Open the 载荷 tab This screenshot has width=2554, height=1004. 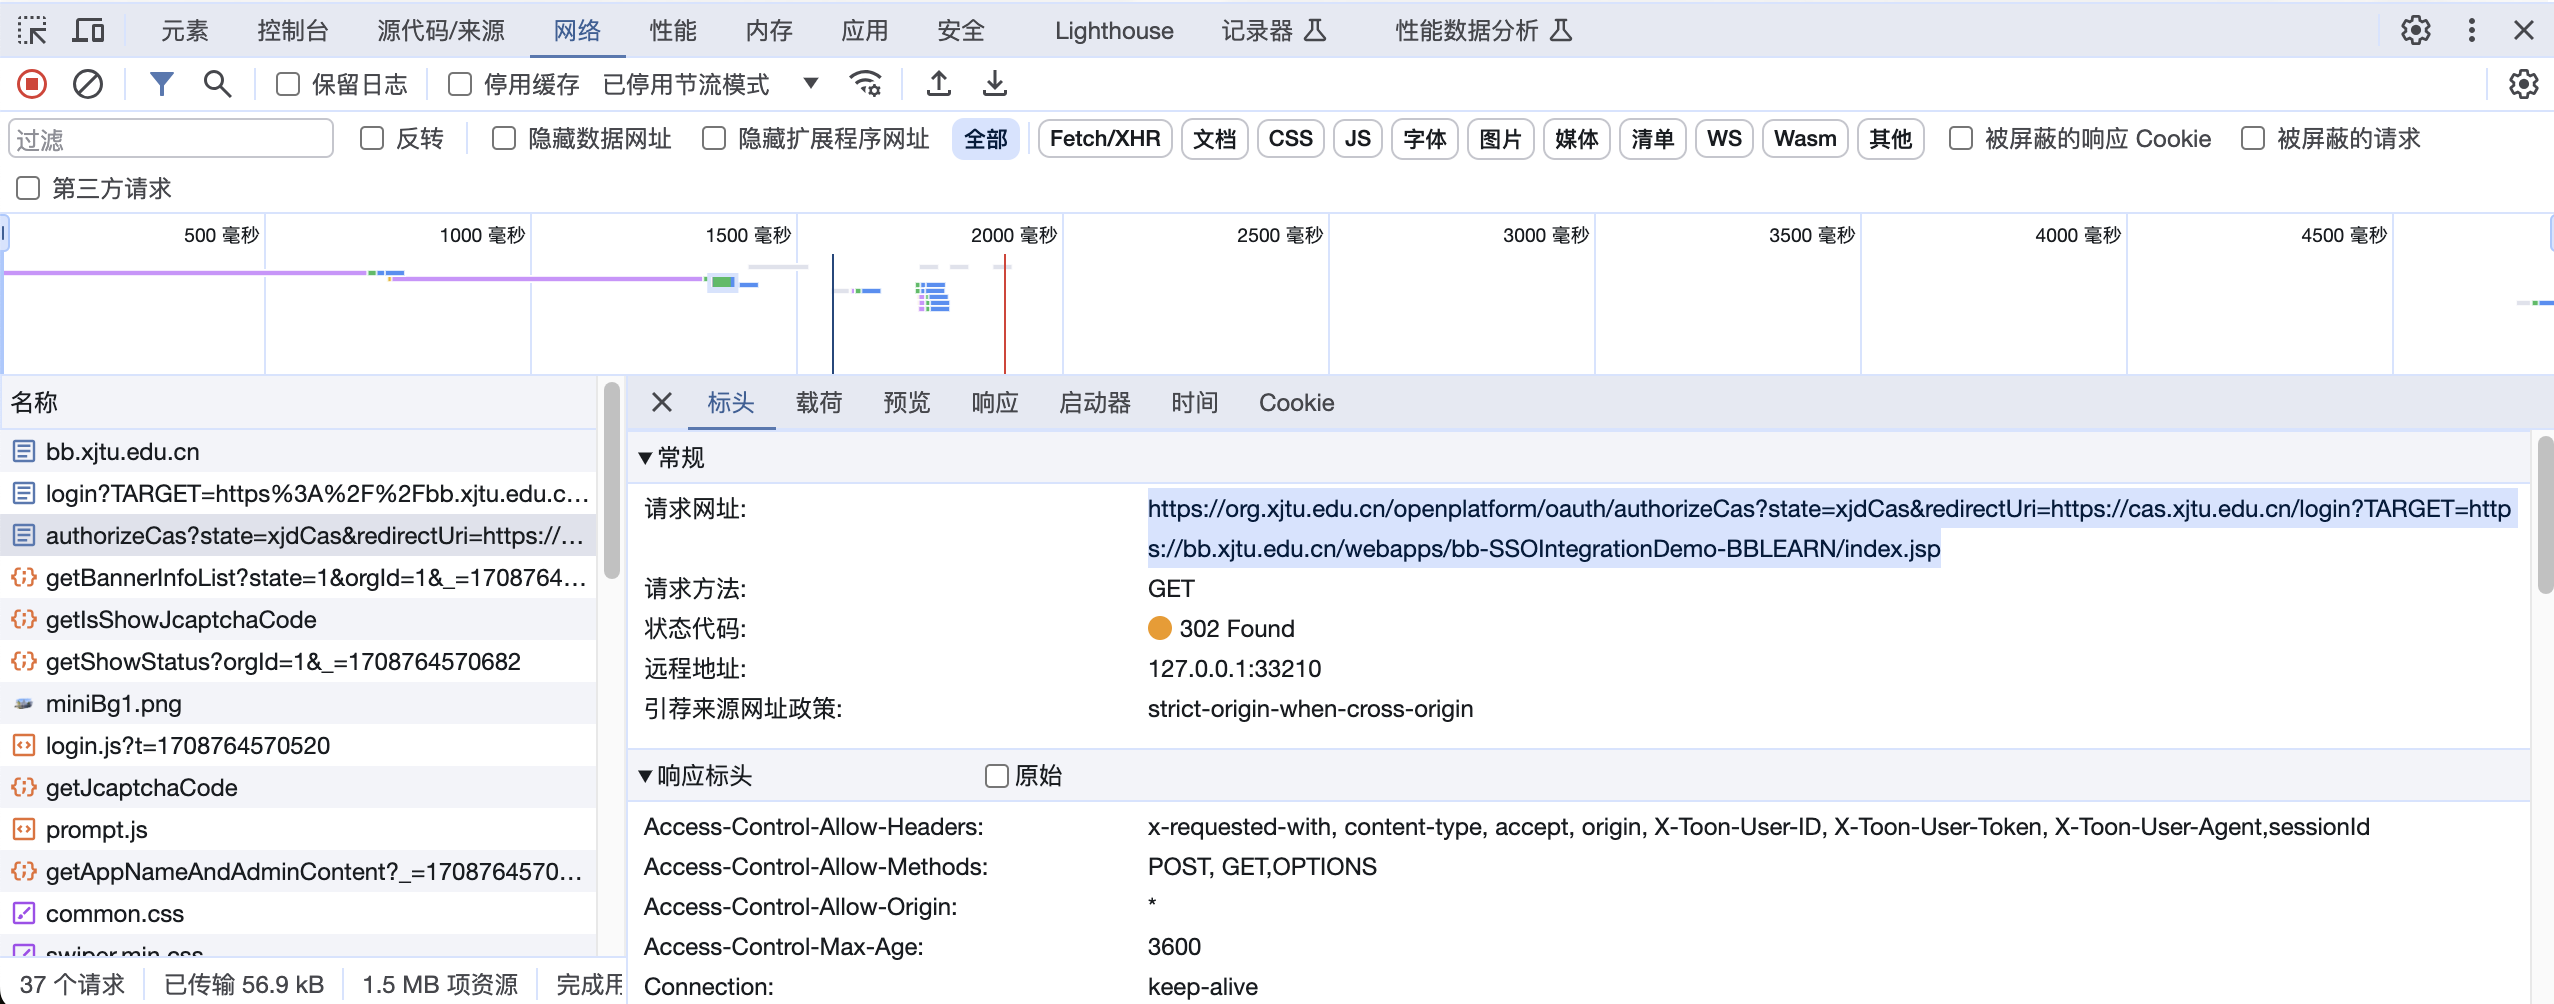coord(818,402)
